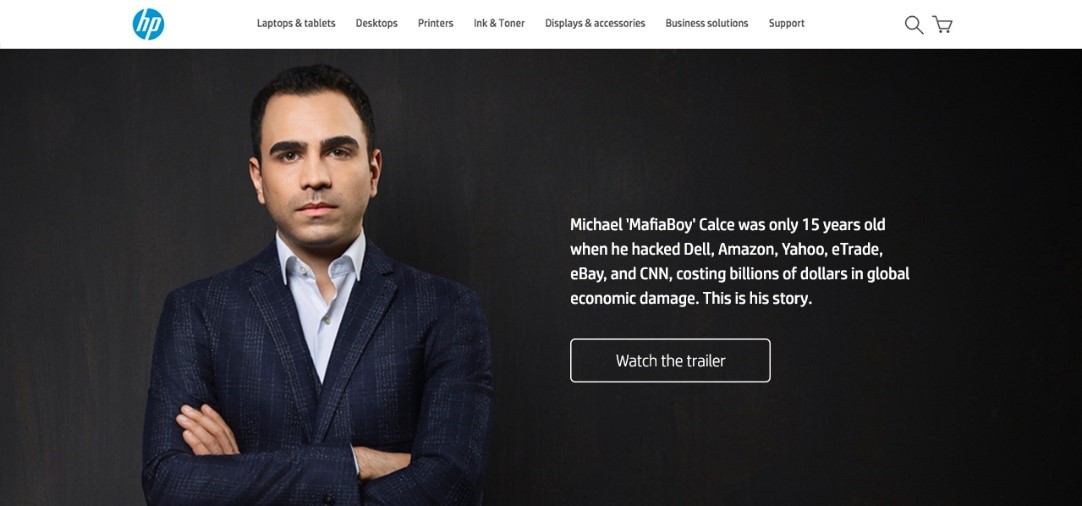Go to the Printers menu

click(x=435, y=23)
